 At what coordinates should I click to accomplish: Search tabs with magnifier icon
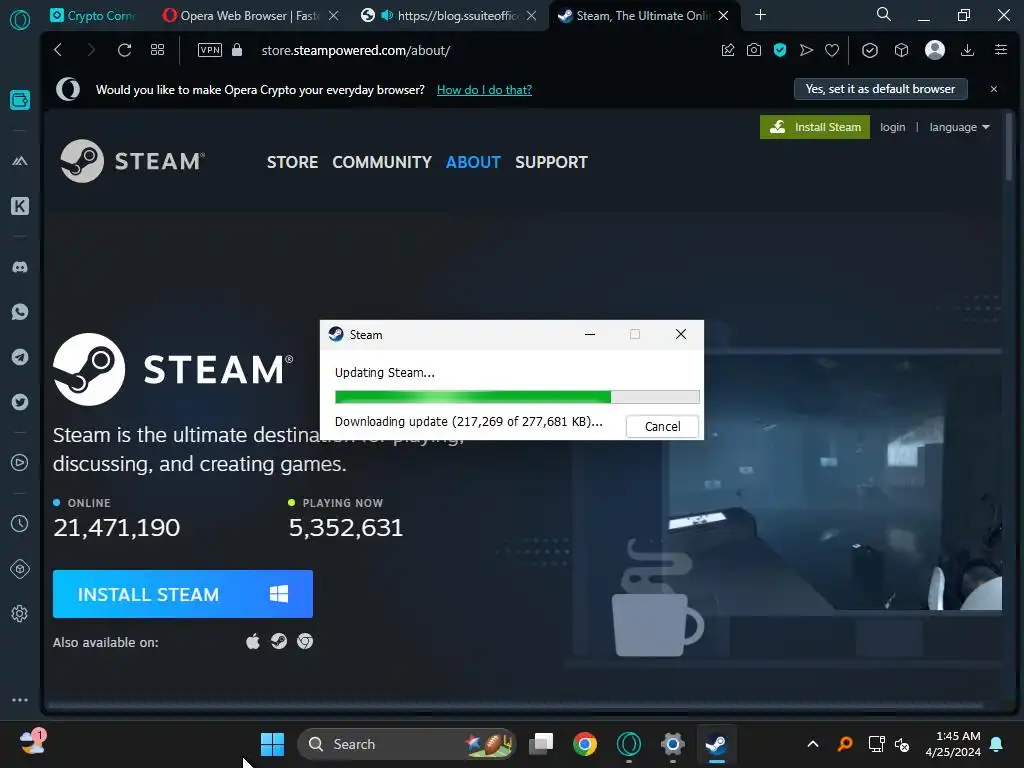point(884,14)
